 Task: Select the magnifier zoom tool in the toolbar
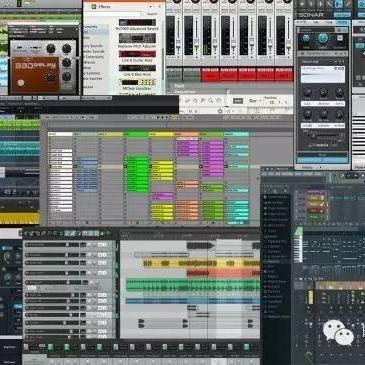211,100
